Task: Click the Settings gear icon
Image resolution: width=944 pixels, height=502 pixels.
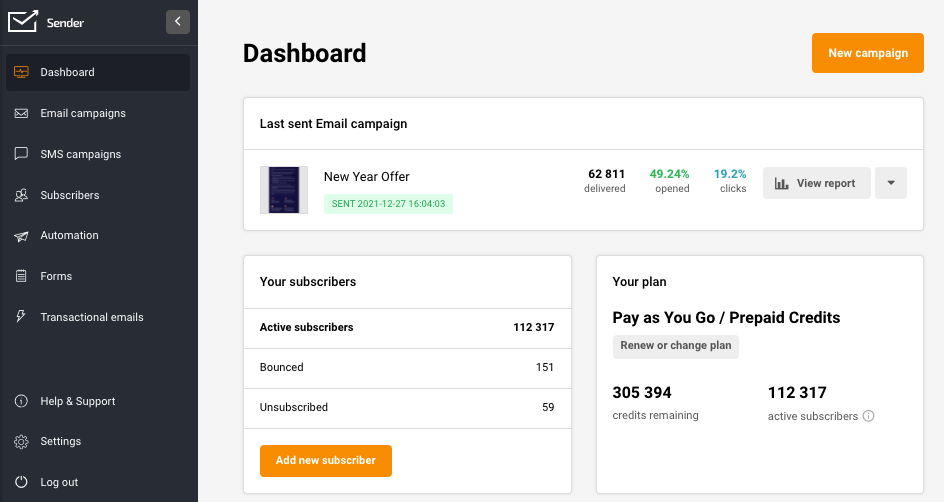Action: coord(21,441)
